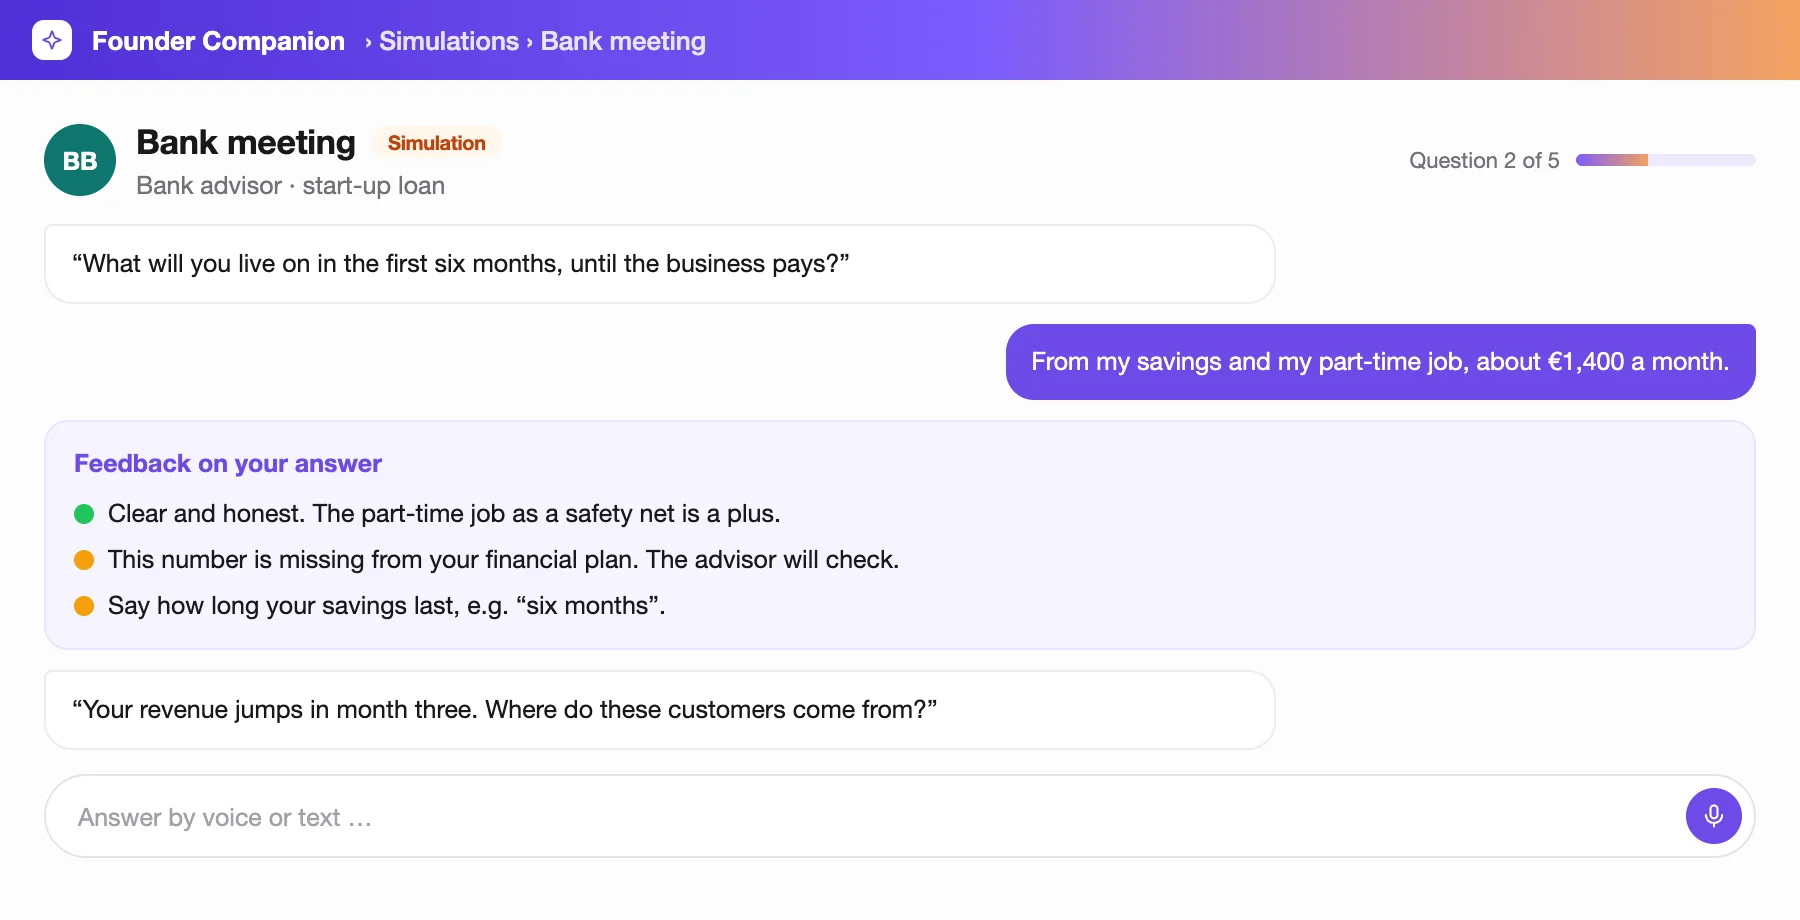
Task: Click green dot beside 'Clear and honest'
Action: 84,514
